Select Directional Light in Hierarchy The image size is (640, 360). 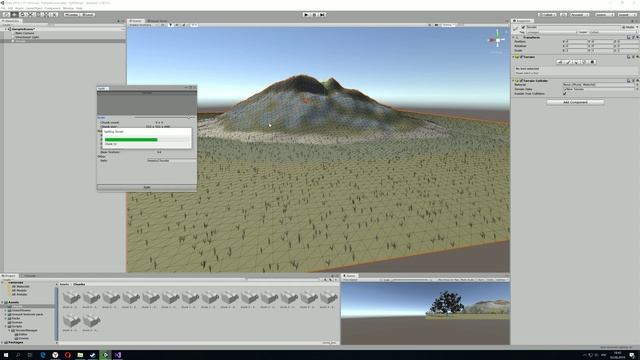click(27, 37)
